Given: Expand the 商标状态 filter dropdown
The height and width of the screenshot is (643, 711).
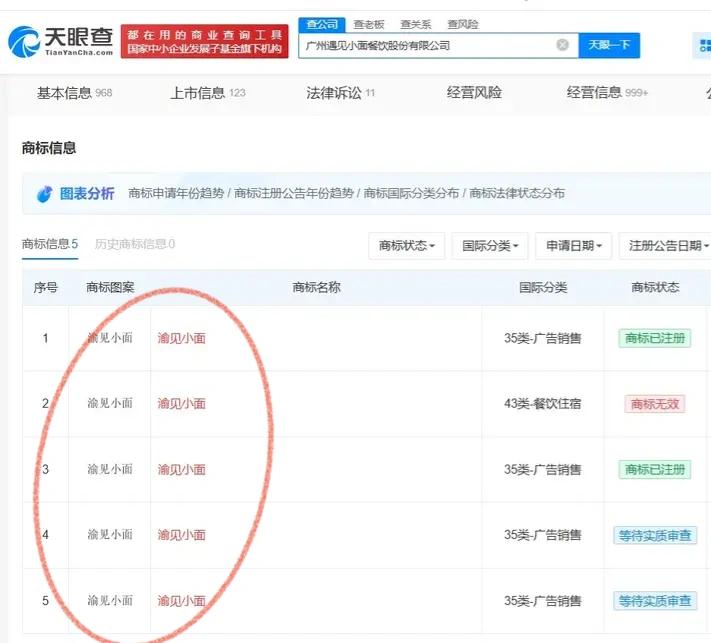Looking at the screenshot, I should click(407, 246).
